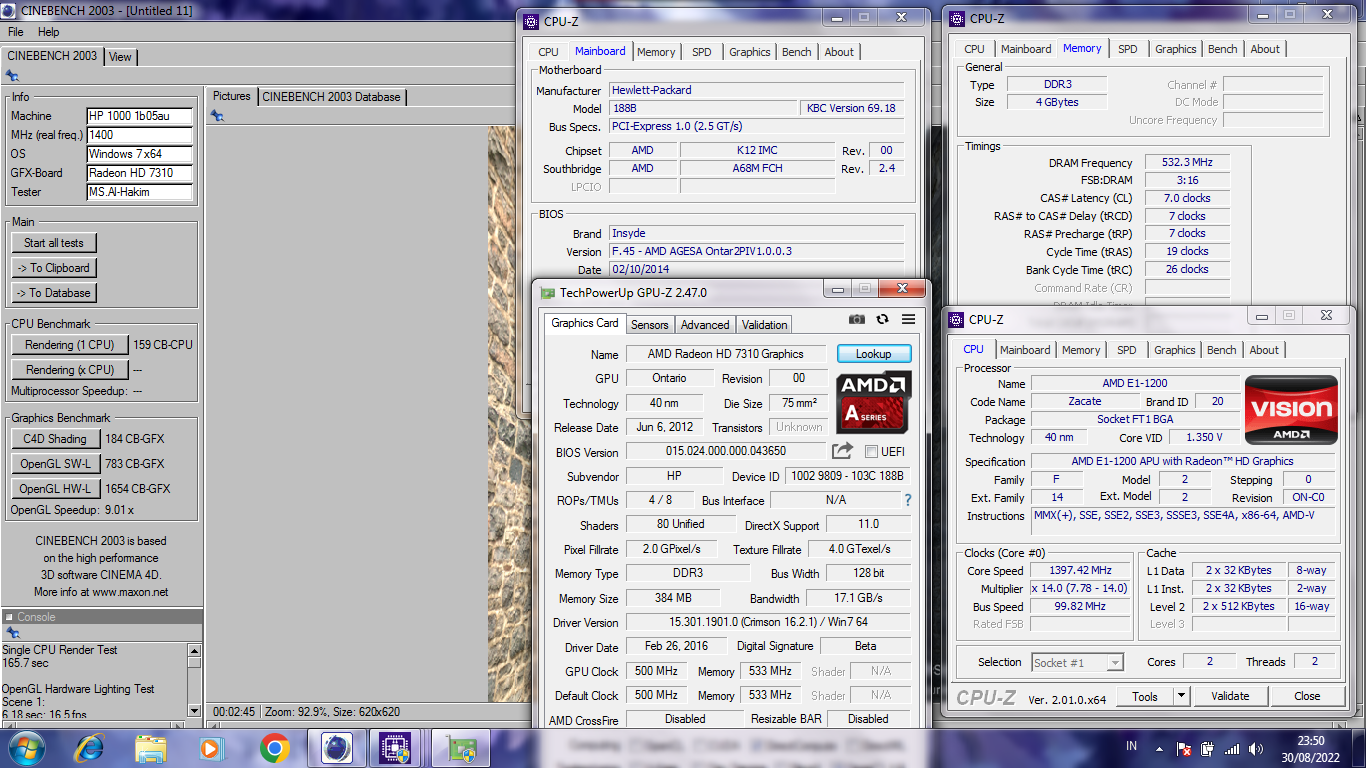
Task: Open the Advanced tab in GPU-Z
Action: click(x=705, y=325)
